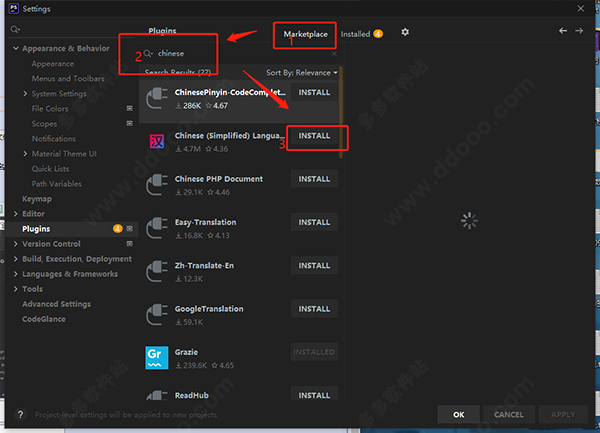
Task: Expand System Settings node
Action: [25, 94]
